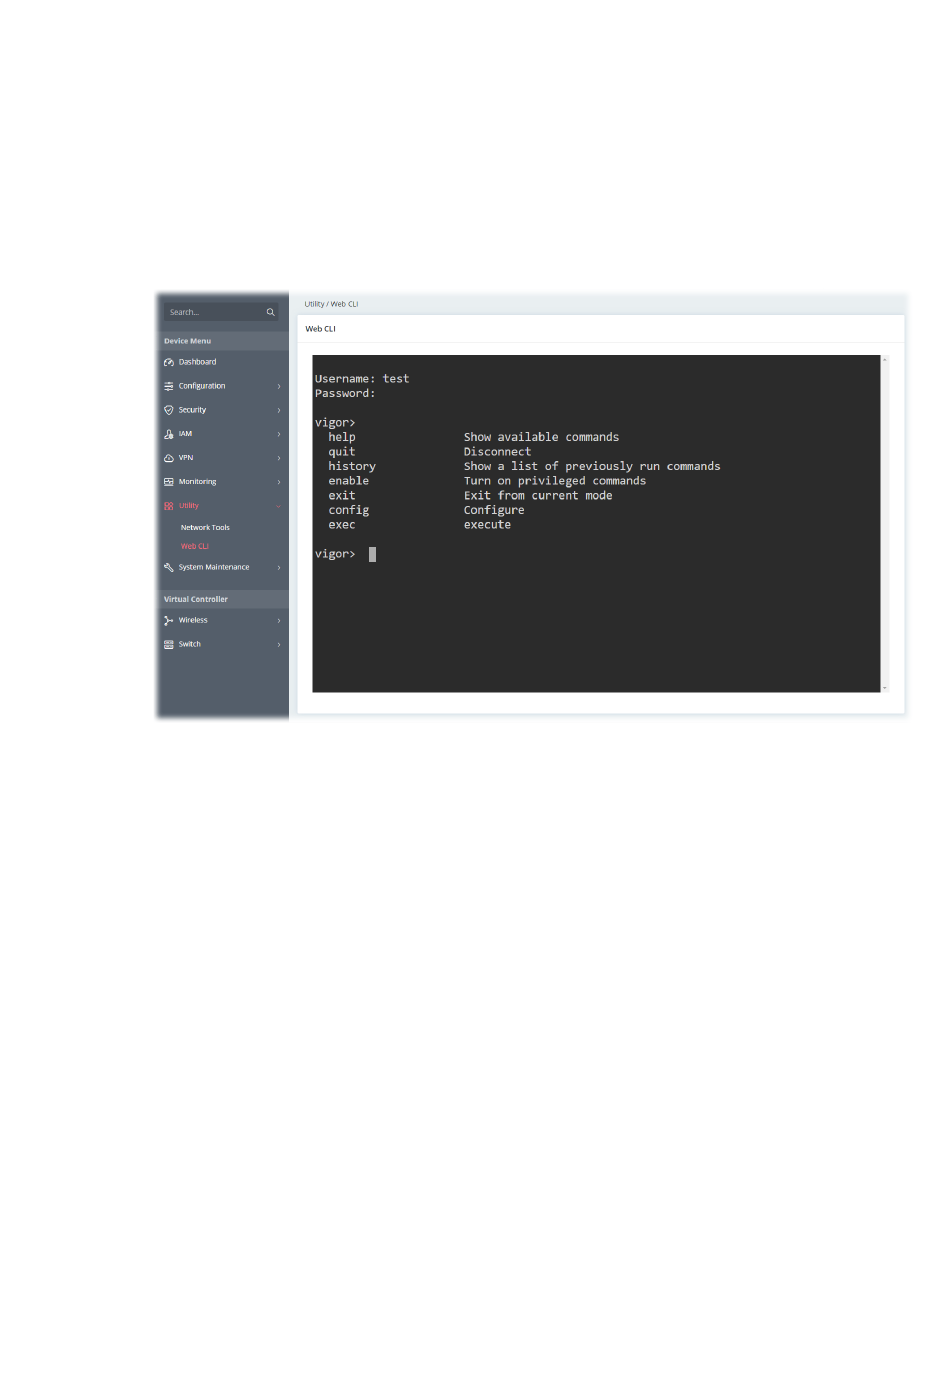Click the 'history' command in terminal
This screenshot has width=950, height=1397.
tap(352, 466)
